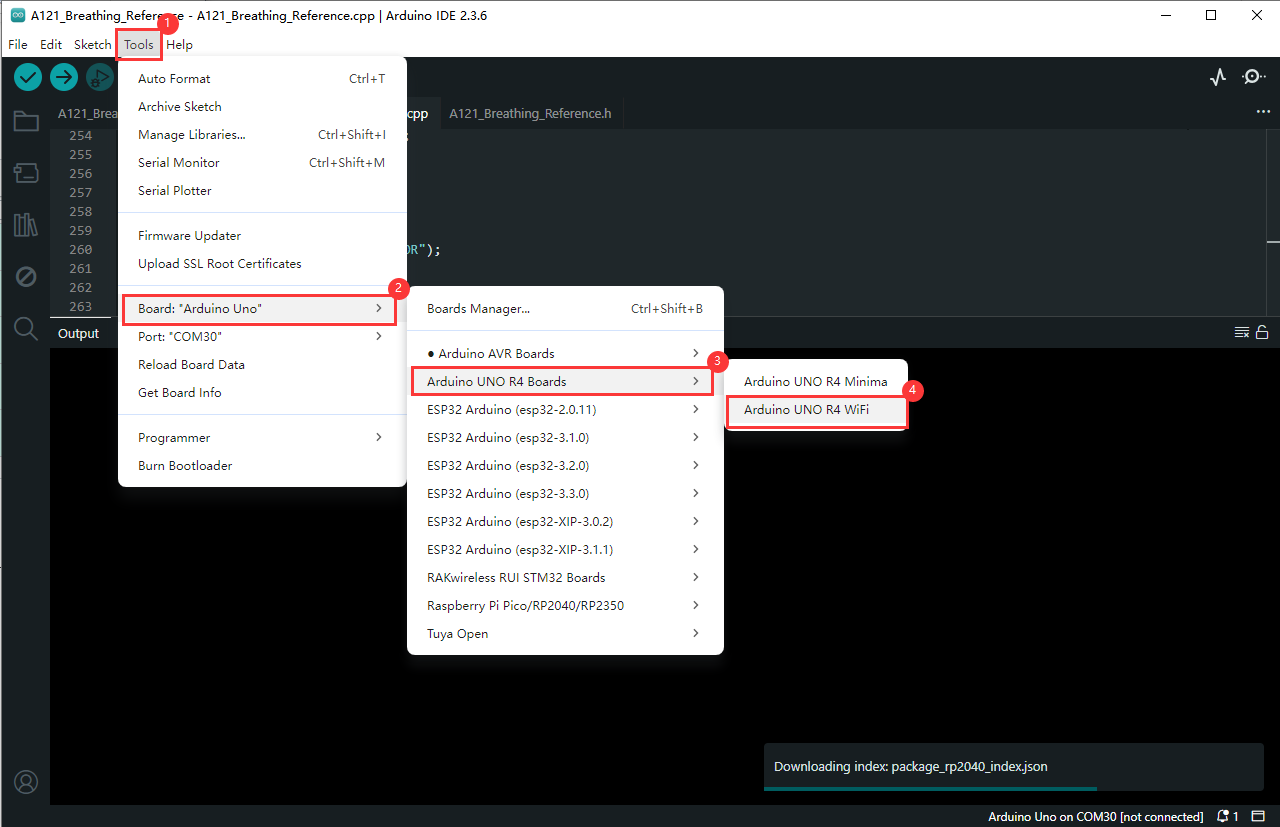Toggle the output panel lock icon

pos(1262,333)
